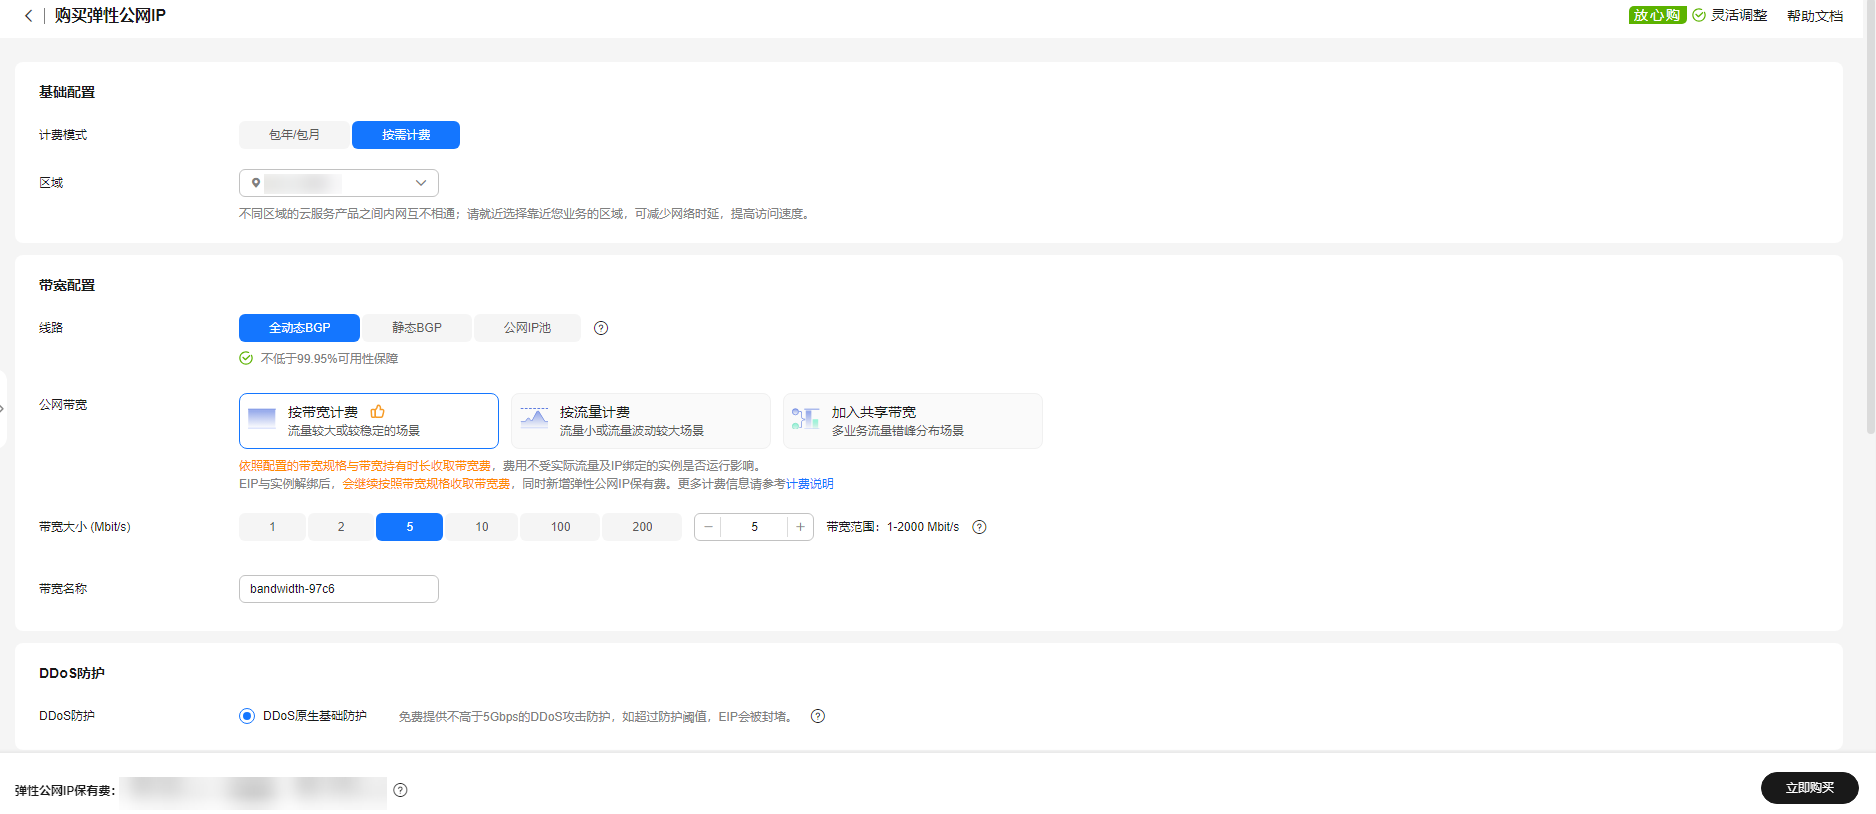
Task: Switch billing mode to 包年/包月
Action: coord(294,135)
